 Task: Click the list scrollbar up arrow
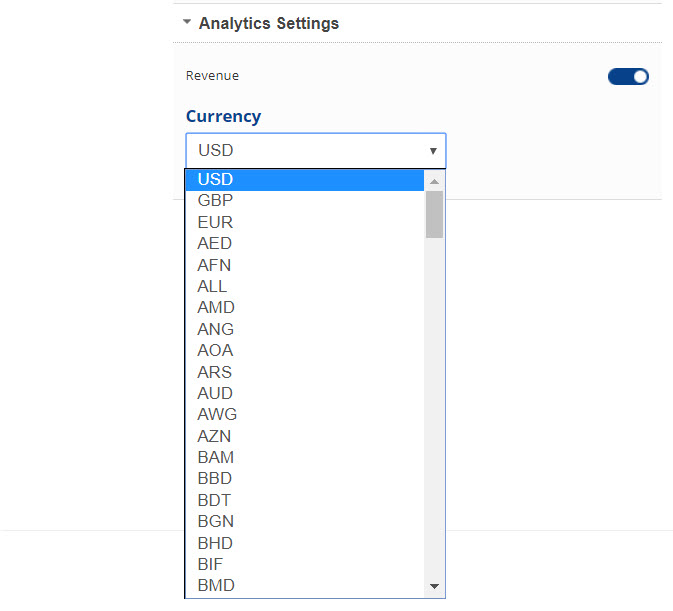click(434, 181)
